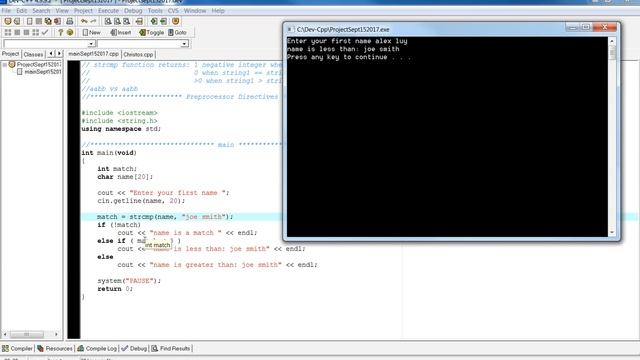Click the Goto bookmark button
The width and height of the screenshot is (640, 360).
tap(178, 32)
